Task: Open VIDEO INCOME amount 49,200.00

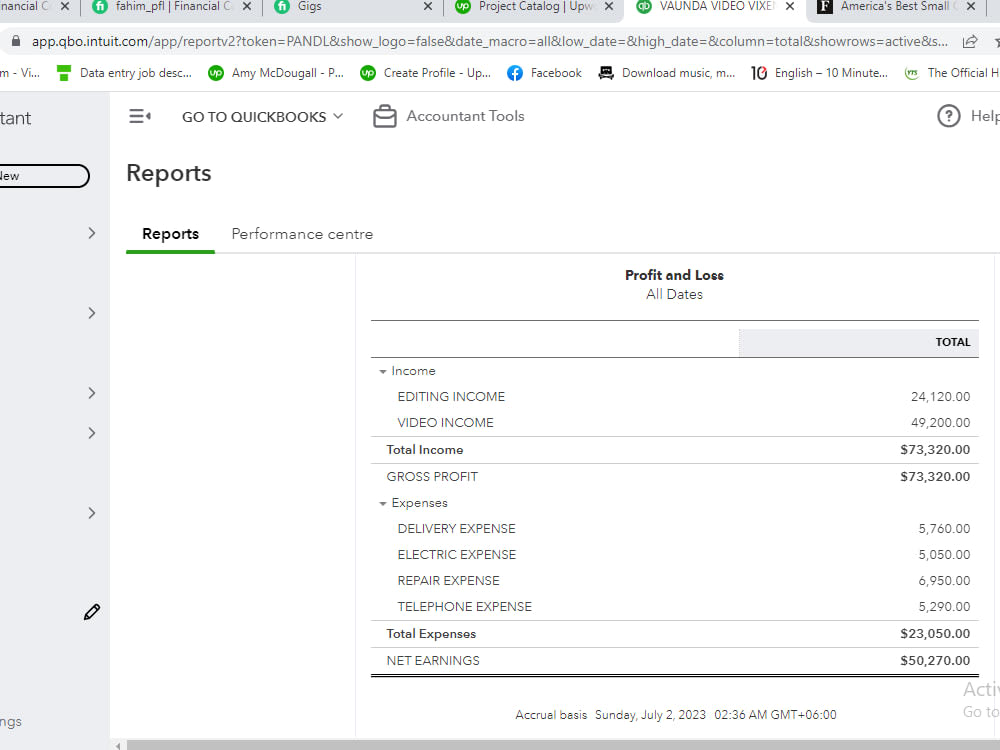Action: coord(941,423)
